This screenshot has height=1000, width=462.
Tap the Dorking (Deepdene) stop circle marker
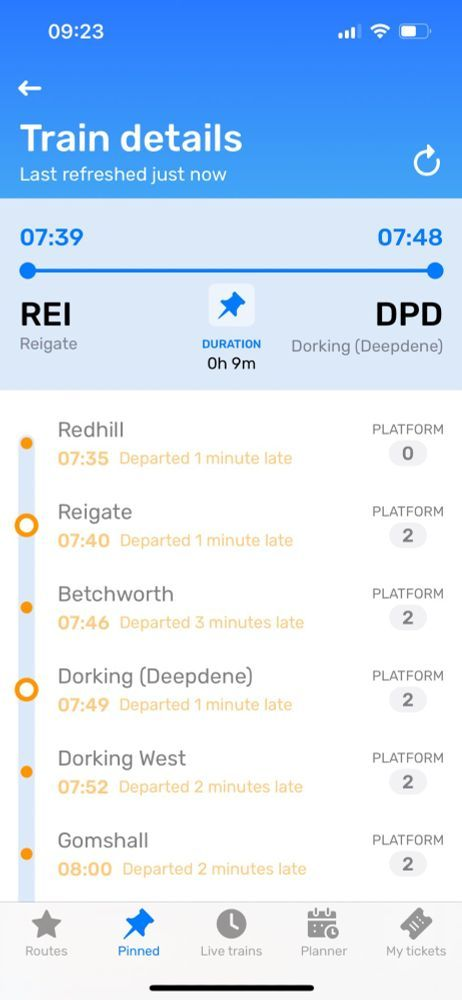pos(26,689)
